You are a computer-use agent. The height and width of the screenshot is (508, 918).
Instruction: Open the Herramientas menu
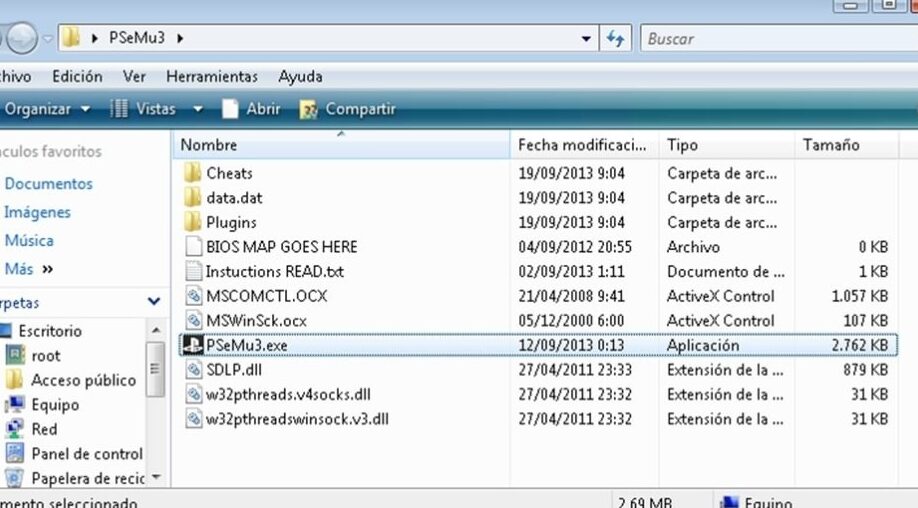212,77
